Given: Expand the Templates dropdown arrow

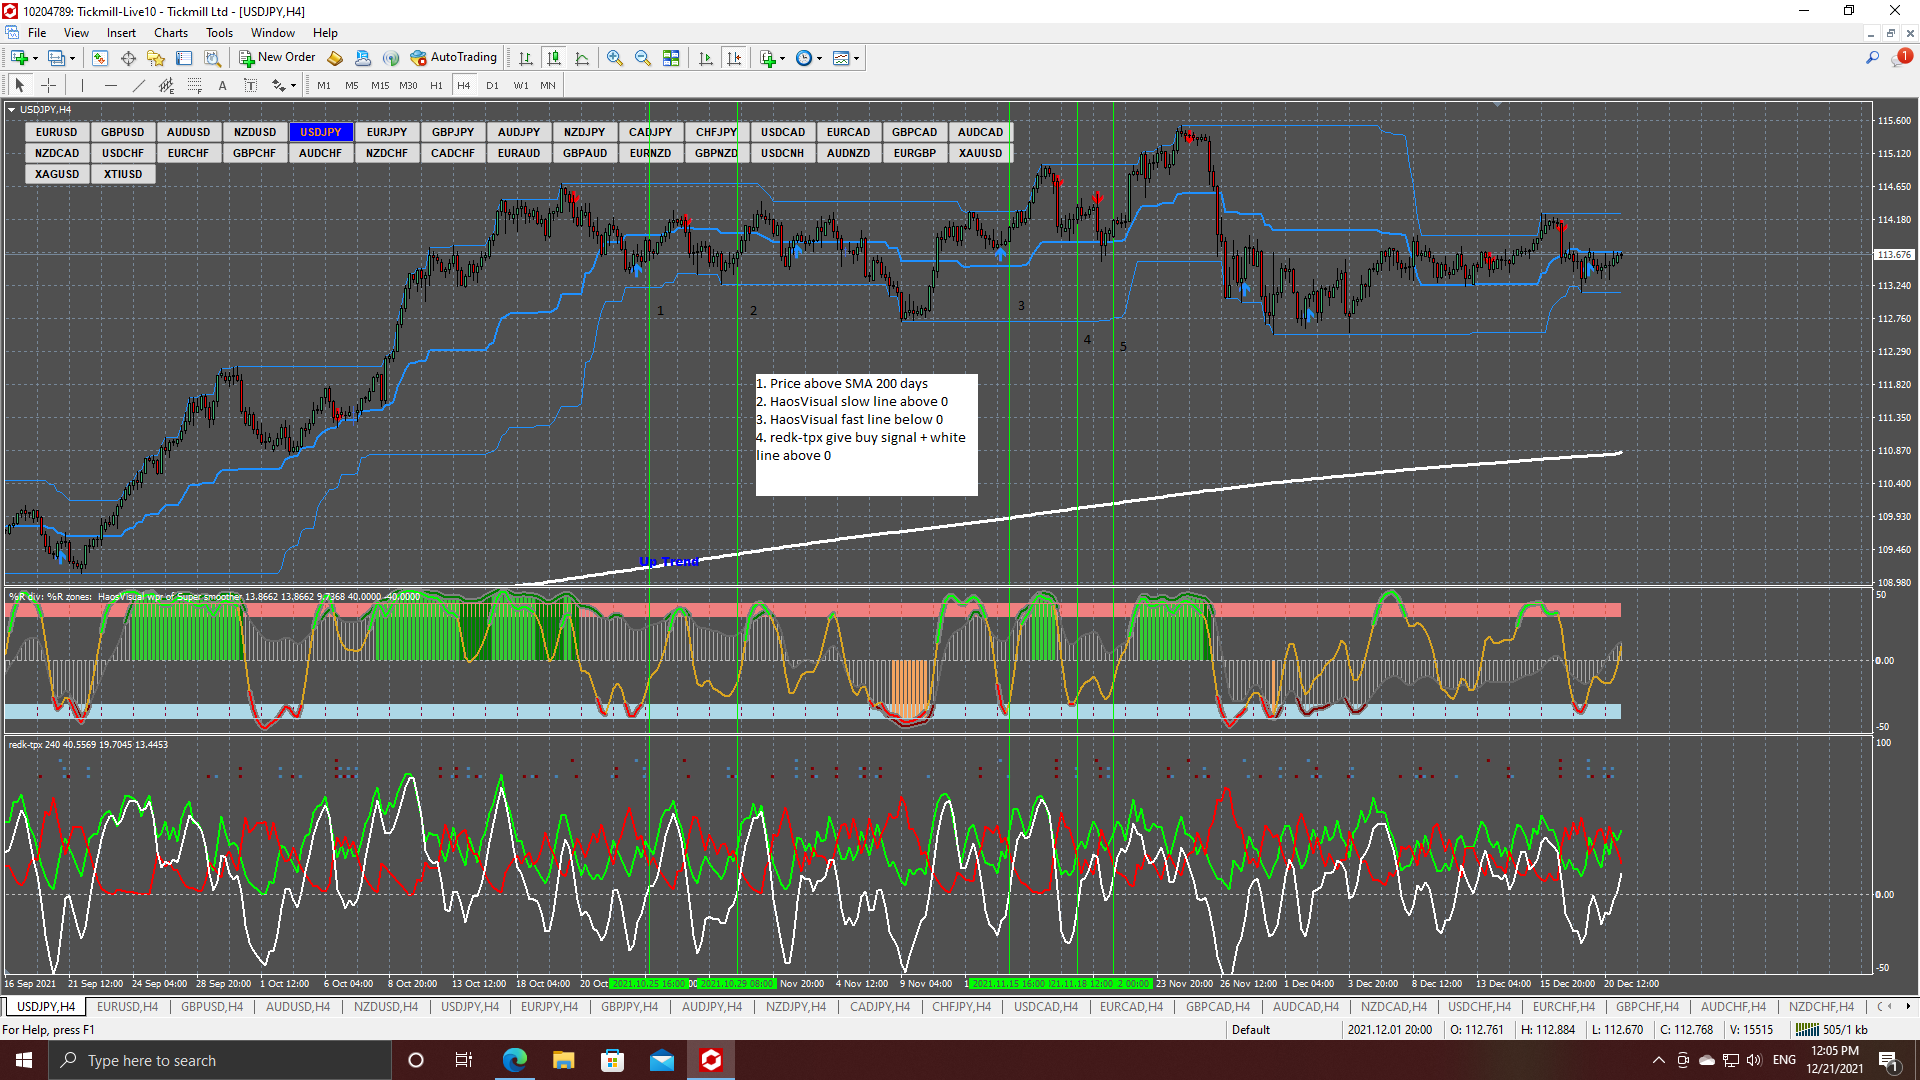Looking at the screenshot, I should 857,58.
